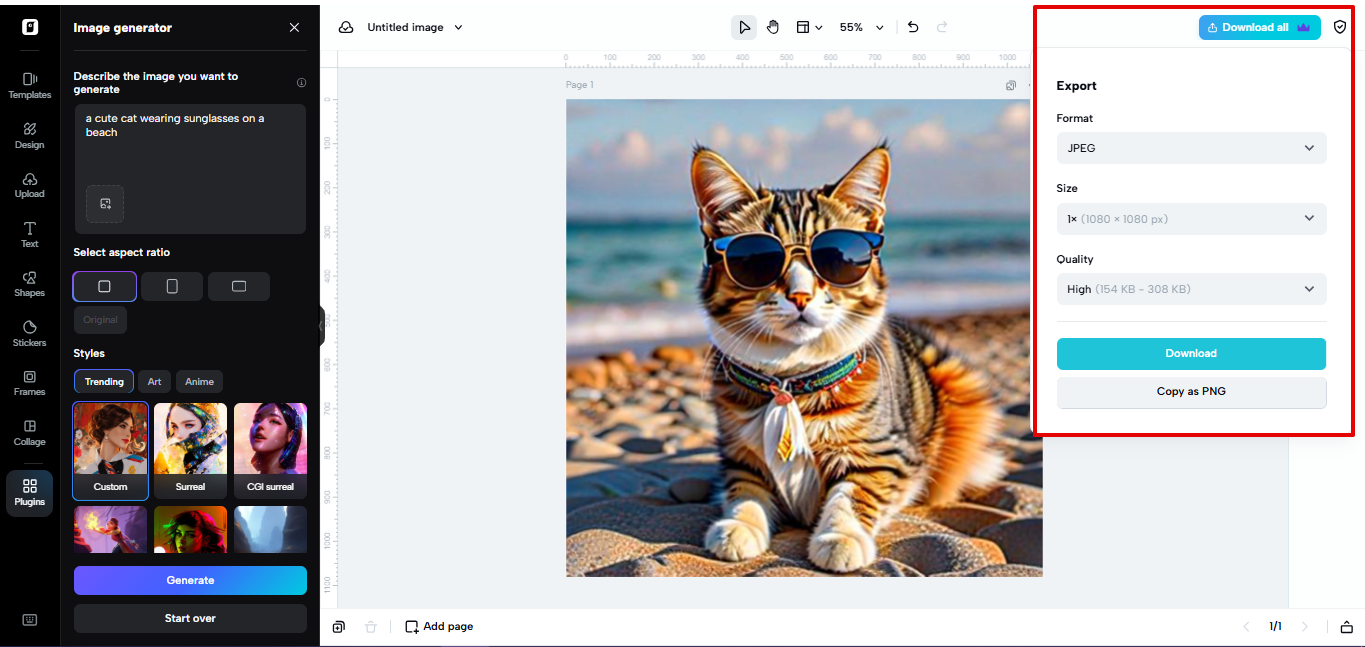Switch to the Anime styles tab
The image size is (1365, 647).
pyautogui.click(x=199, y=381)
